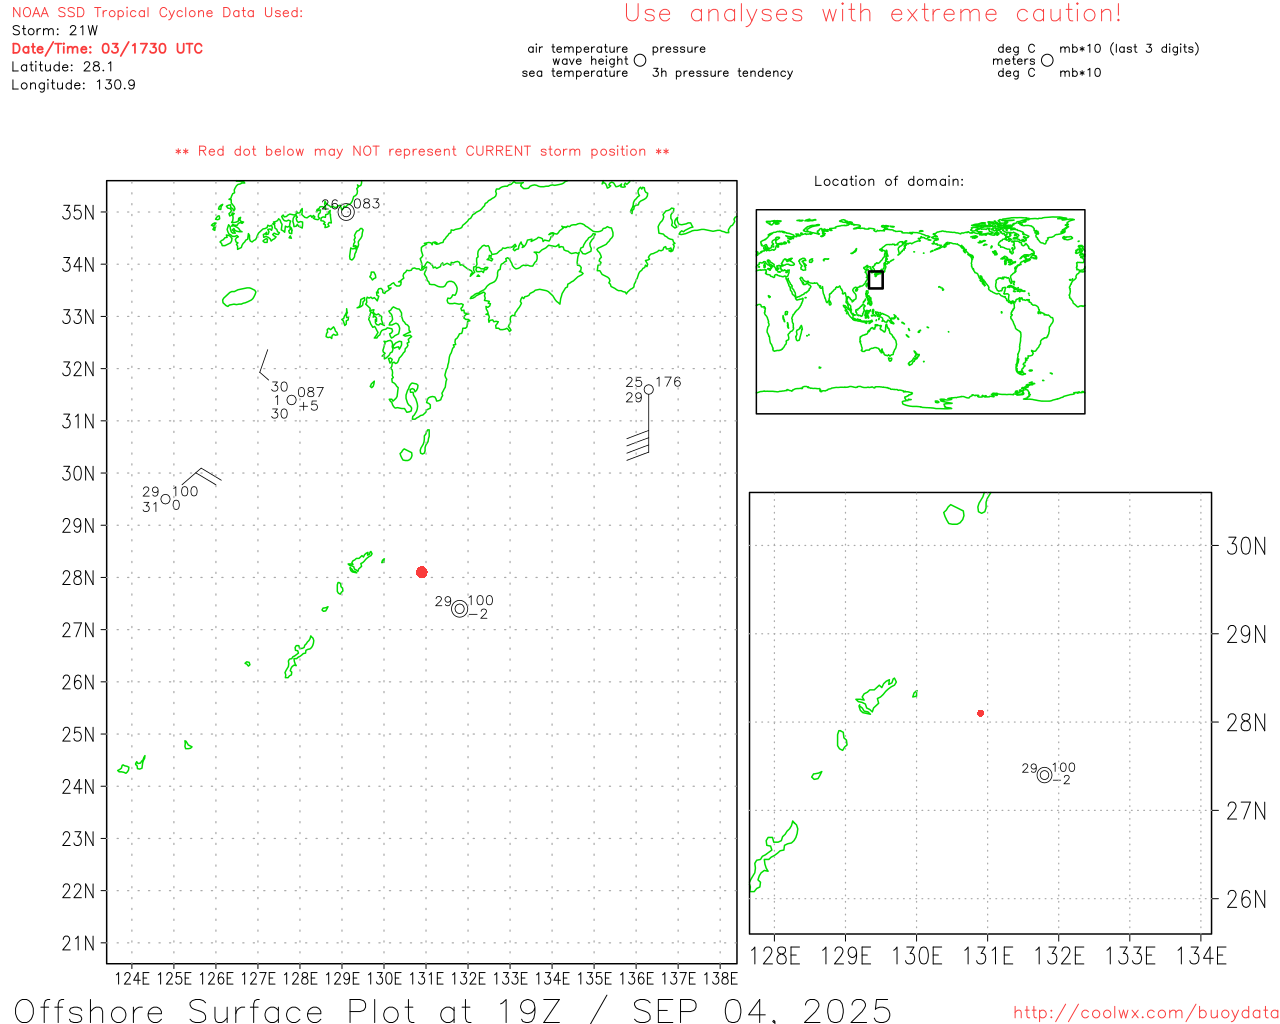Click the wind barb below station 176
The image size is (1280, 1024).
[640, 427]
